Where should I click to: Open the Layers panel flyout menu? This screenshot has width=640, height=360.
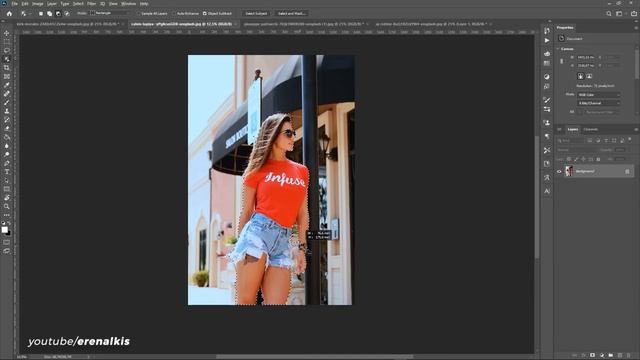(636, 129)
